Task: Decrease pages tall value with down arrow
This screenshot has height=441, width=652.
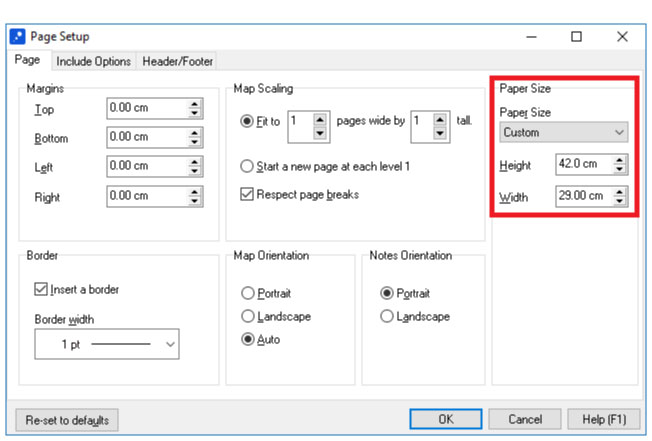Action: click(x=440, y=133)
